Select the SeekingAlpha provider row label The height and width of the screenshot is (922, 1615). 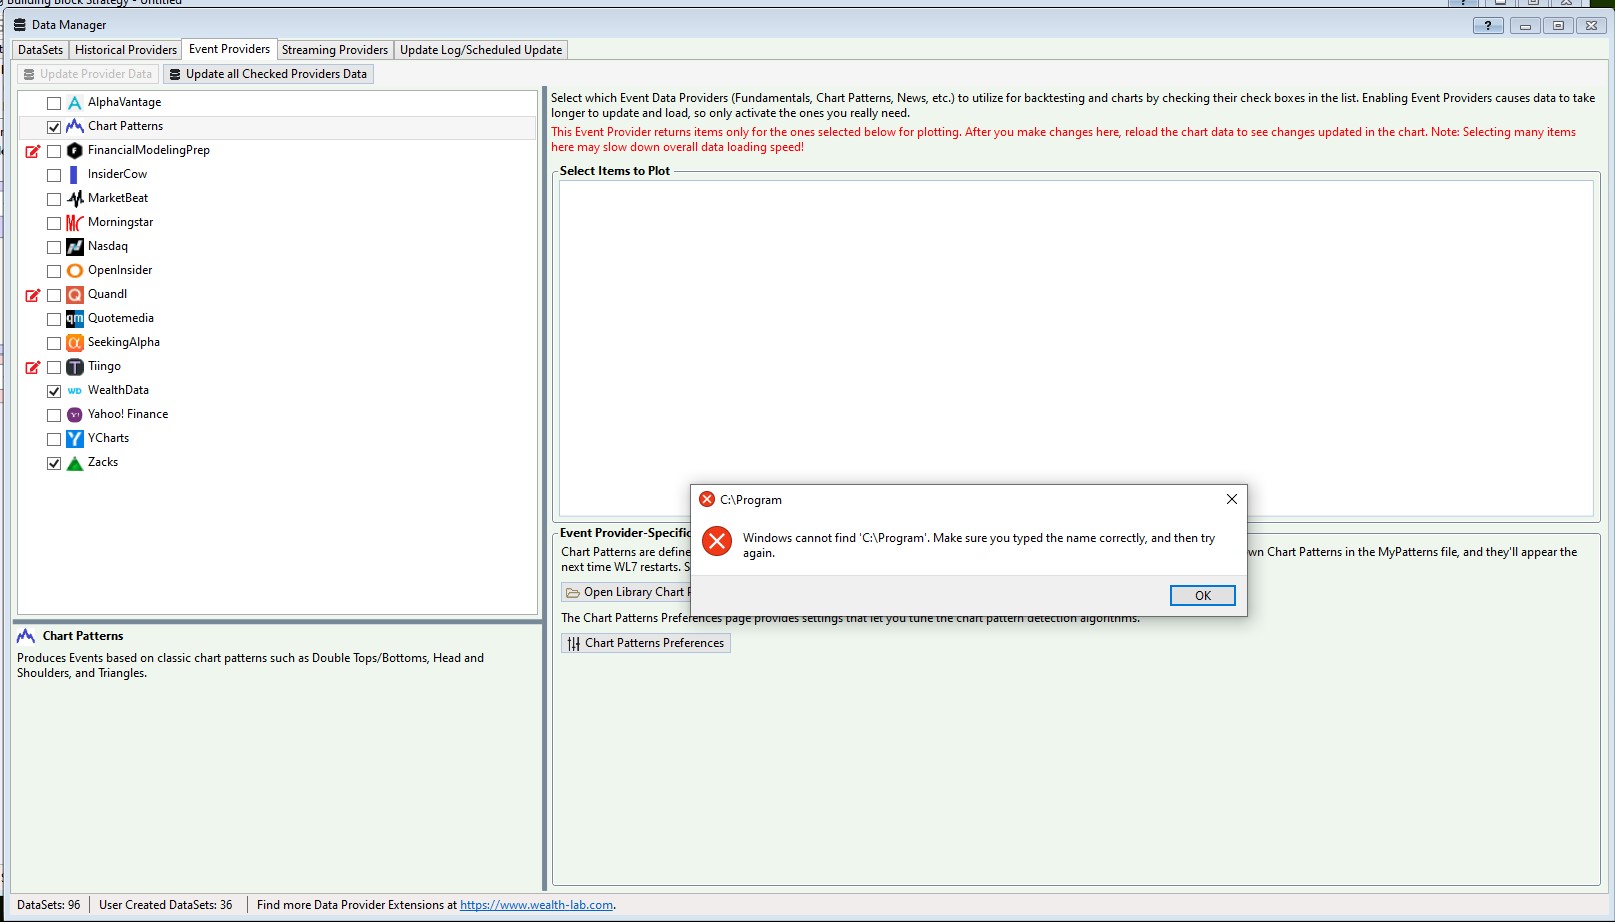[124, 342]
